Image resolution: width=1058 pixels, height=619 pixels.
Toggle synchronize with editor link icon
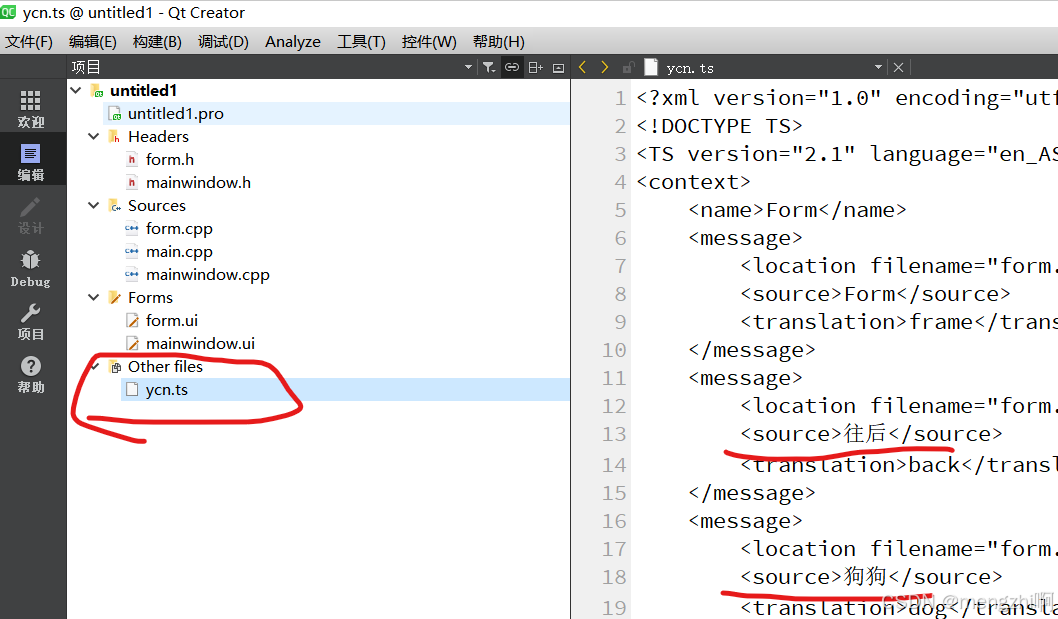pyautogui.click(x=512, y=68)
